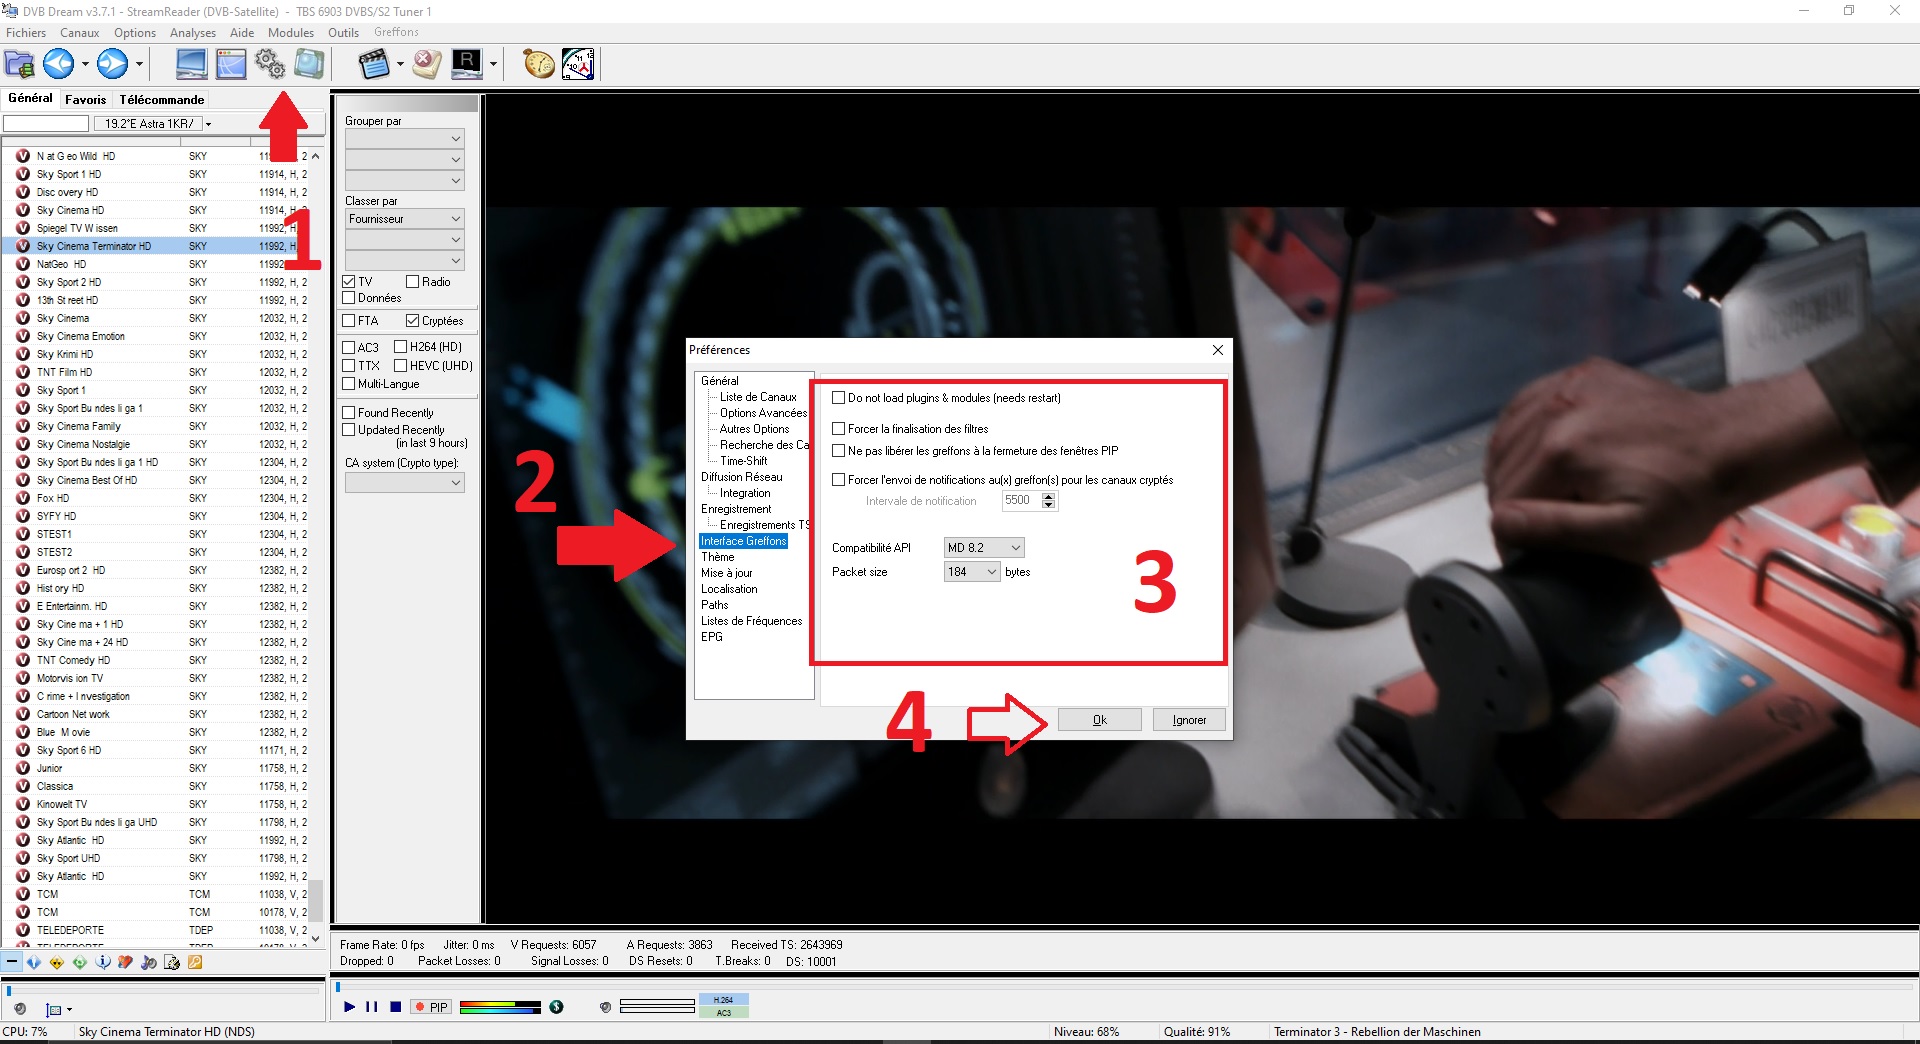Go to previous channel with blue left arrow

pos(58,64)
